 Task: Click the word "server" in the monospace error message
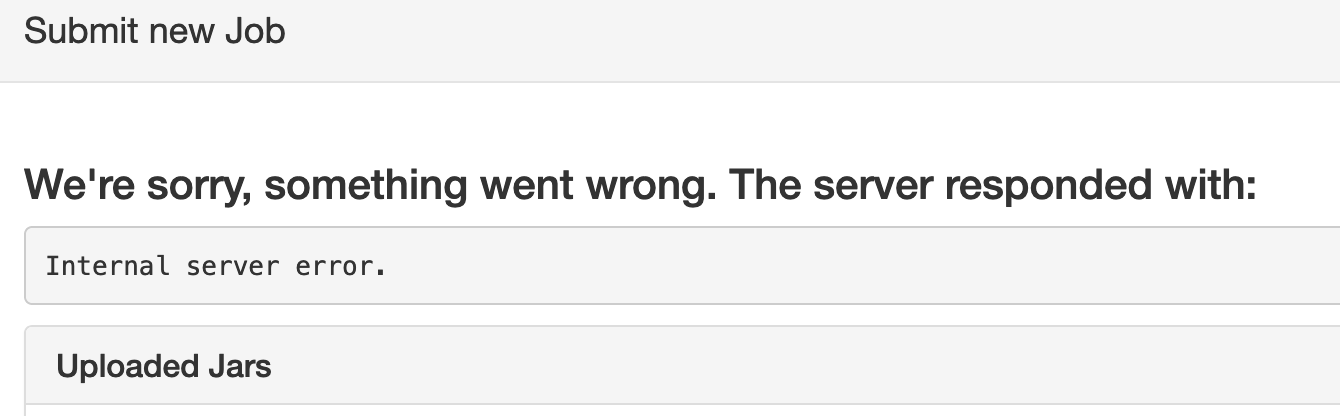230,267
